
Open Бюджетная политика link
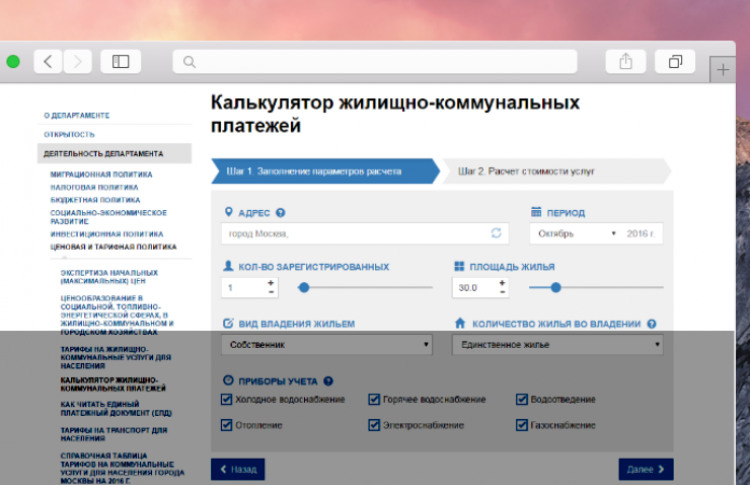[95, 200]
